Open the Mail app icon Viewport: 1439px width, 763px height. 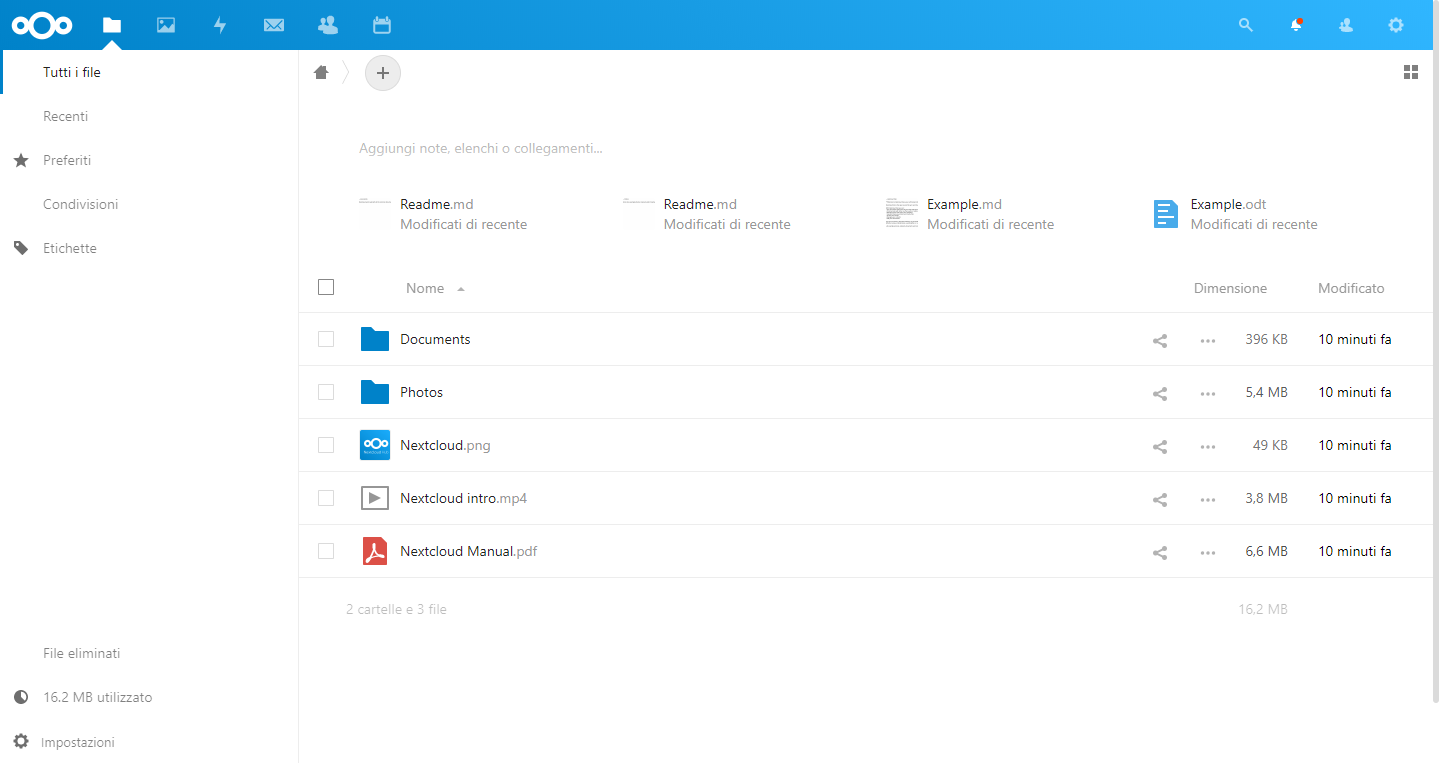point(273,25)
